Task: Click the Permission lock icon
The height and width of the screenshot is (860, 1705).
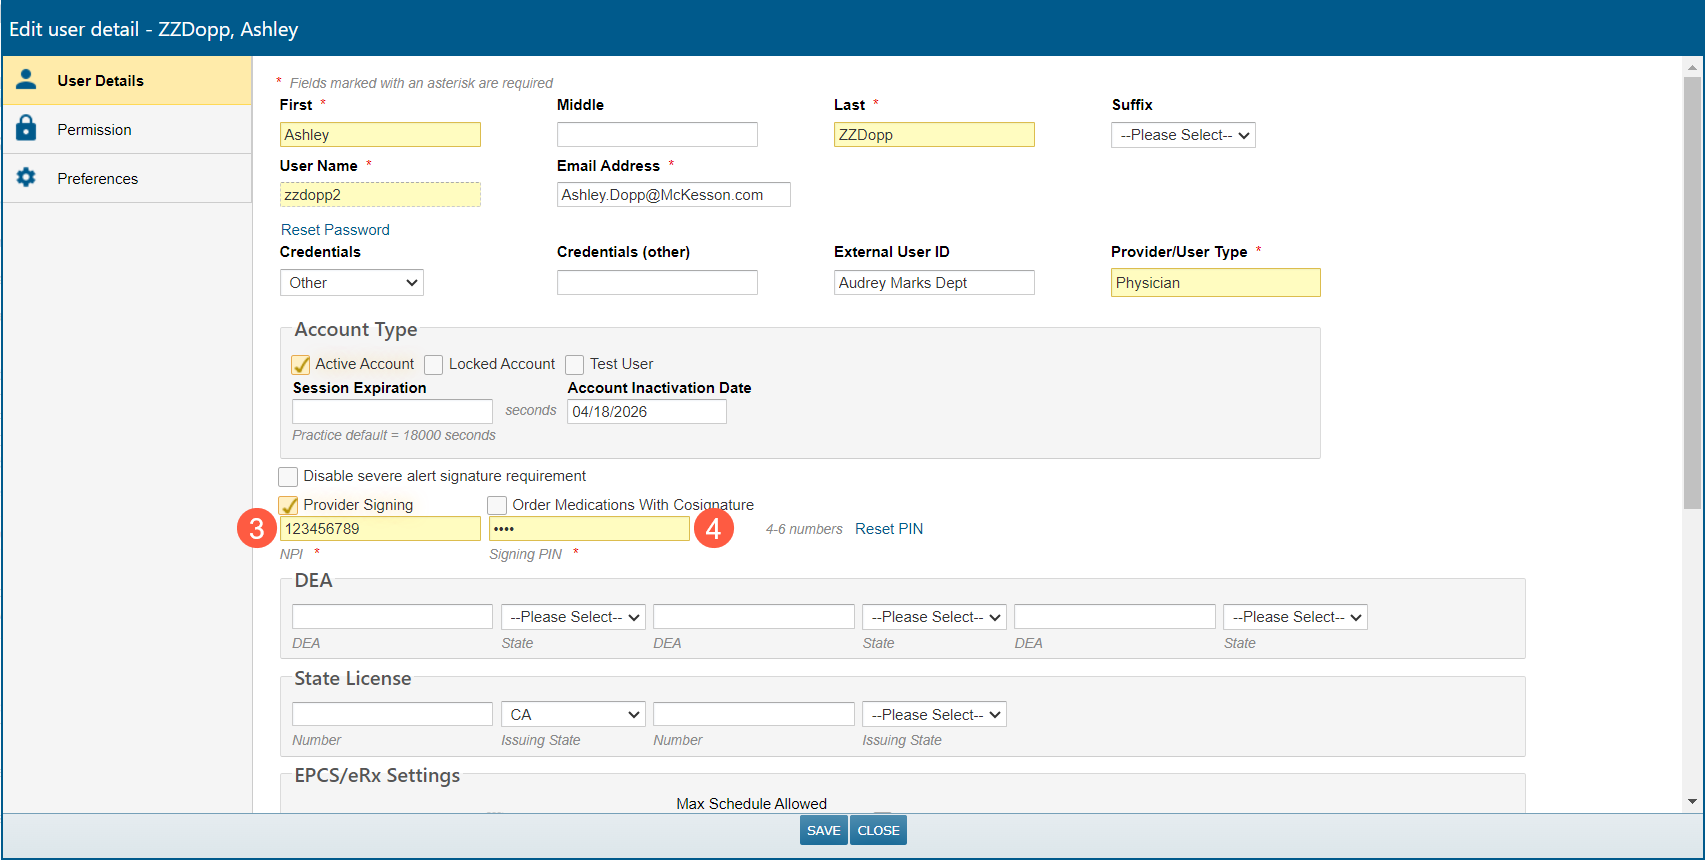Action: [x=27, y=129]
